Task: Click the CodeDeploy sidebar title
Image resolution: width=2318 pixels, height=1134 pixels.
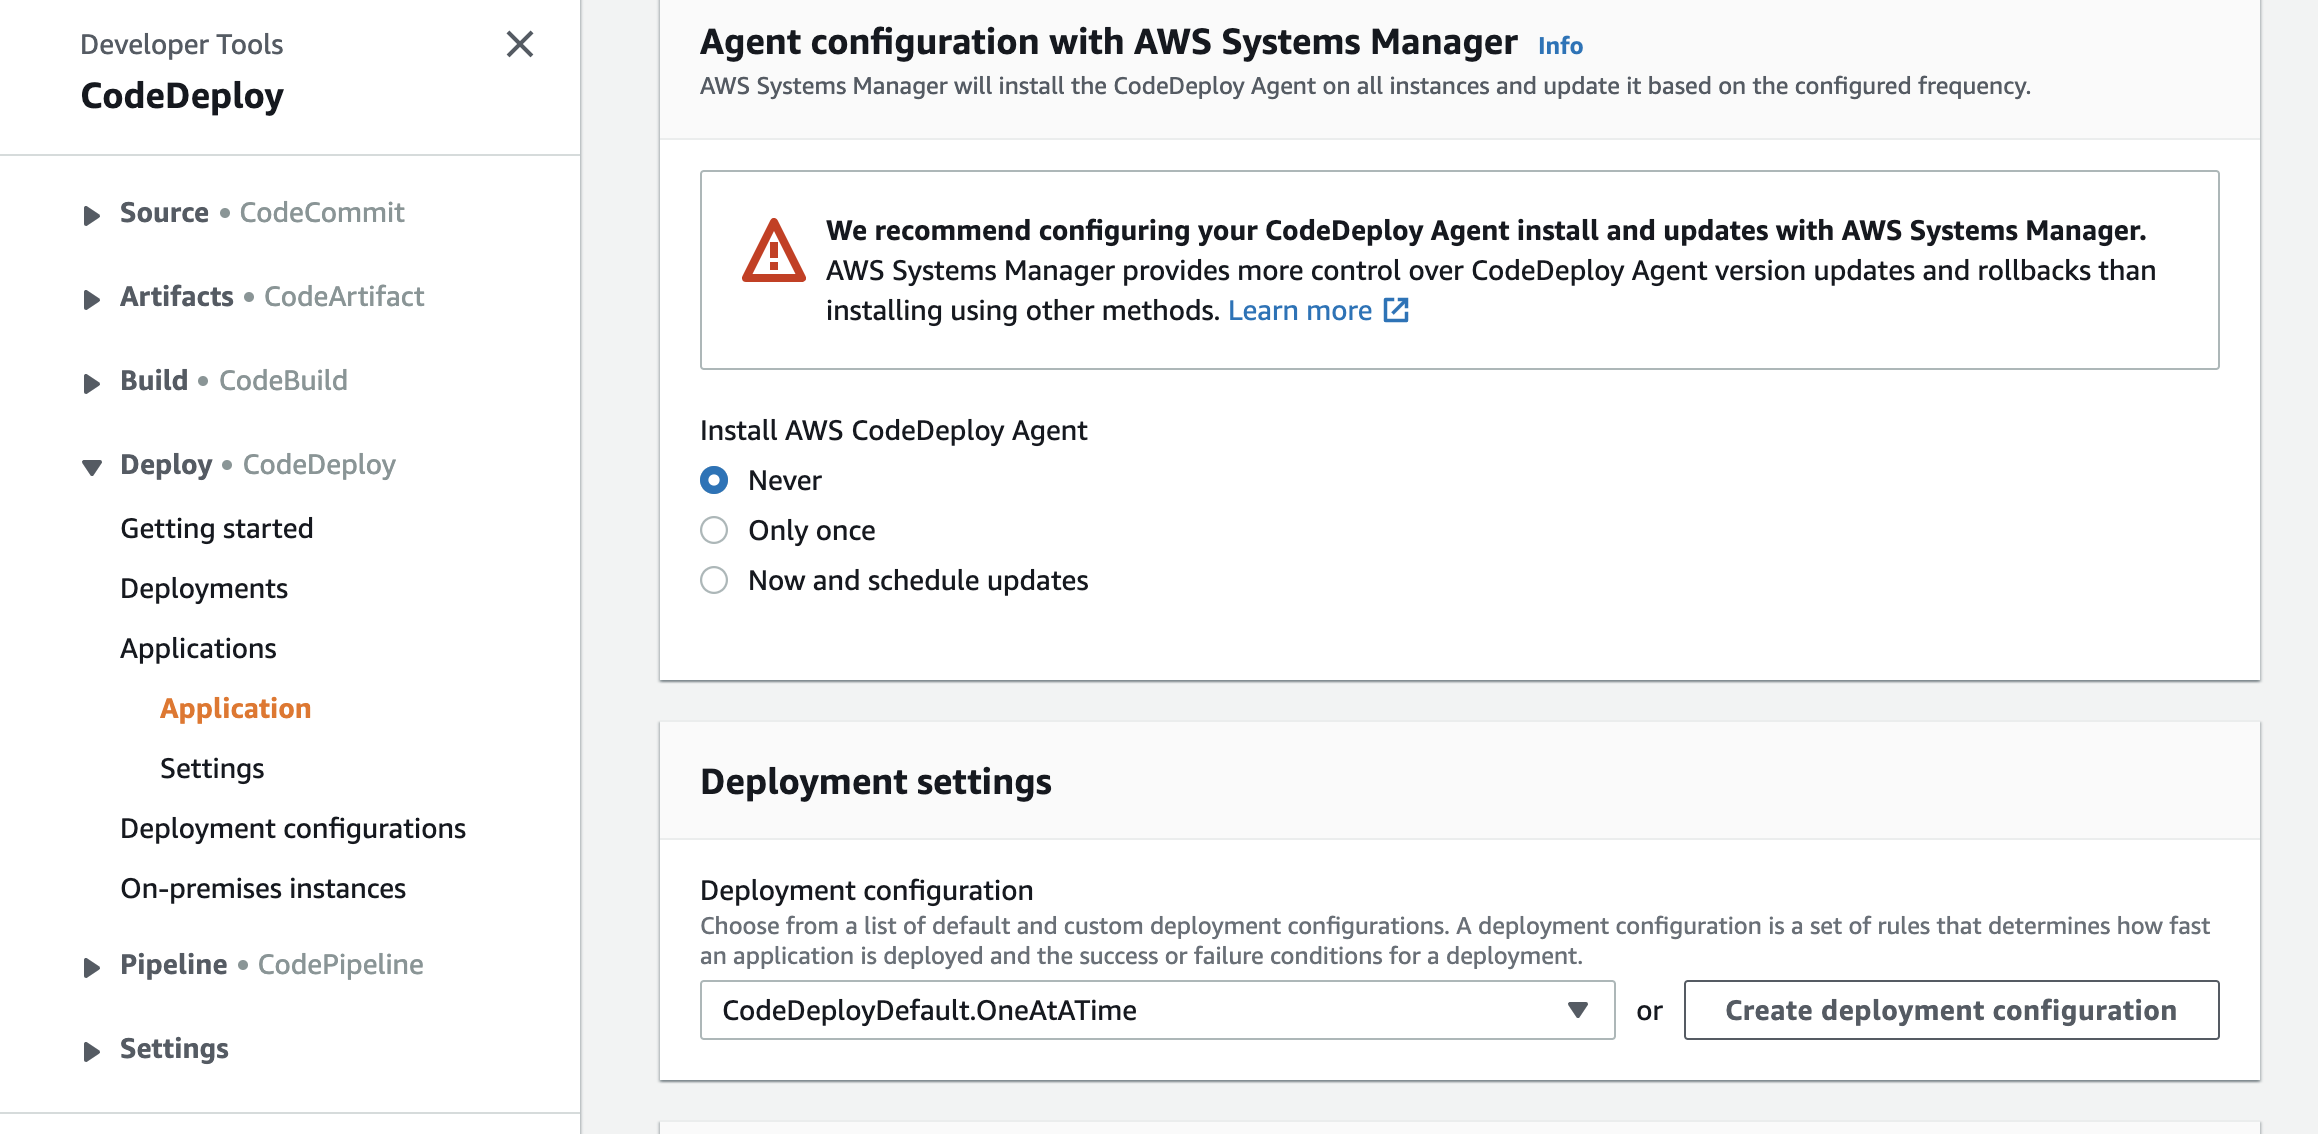Action: coord(182,96)
